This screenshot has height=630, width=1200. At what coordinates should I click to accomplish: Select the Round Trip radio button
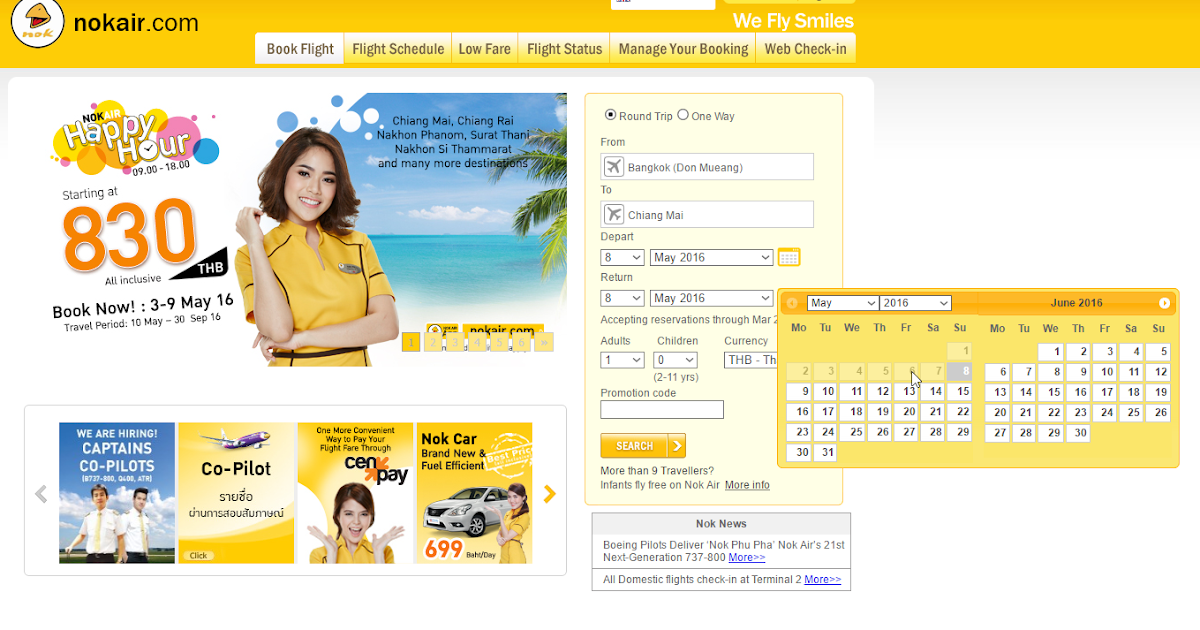click(608, 115)
